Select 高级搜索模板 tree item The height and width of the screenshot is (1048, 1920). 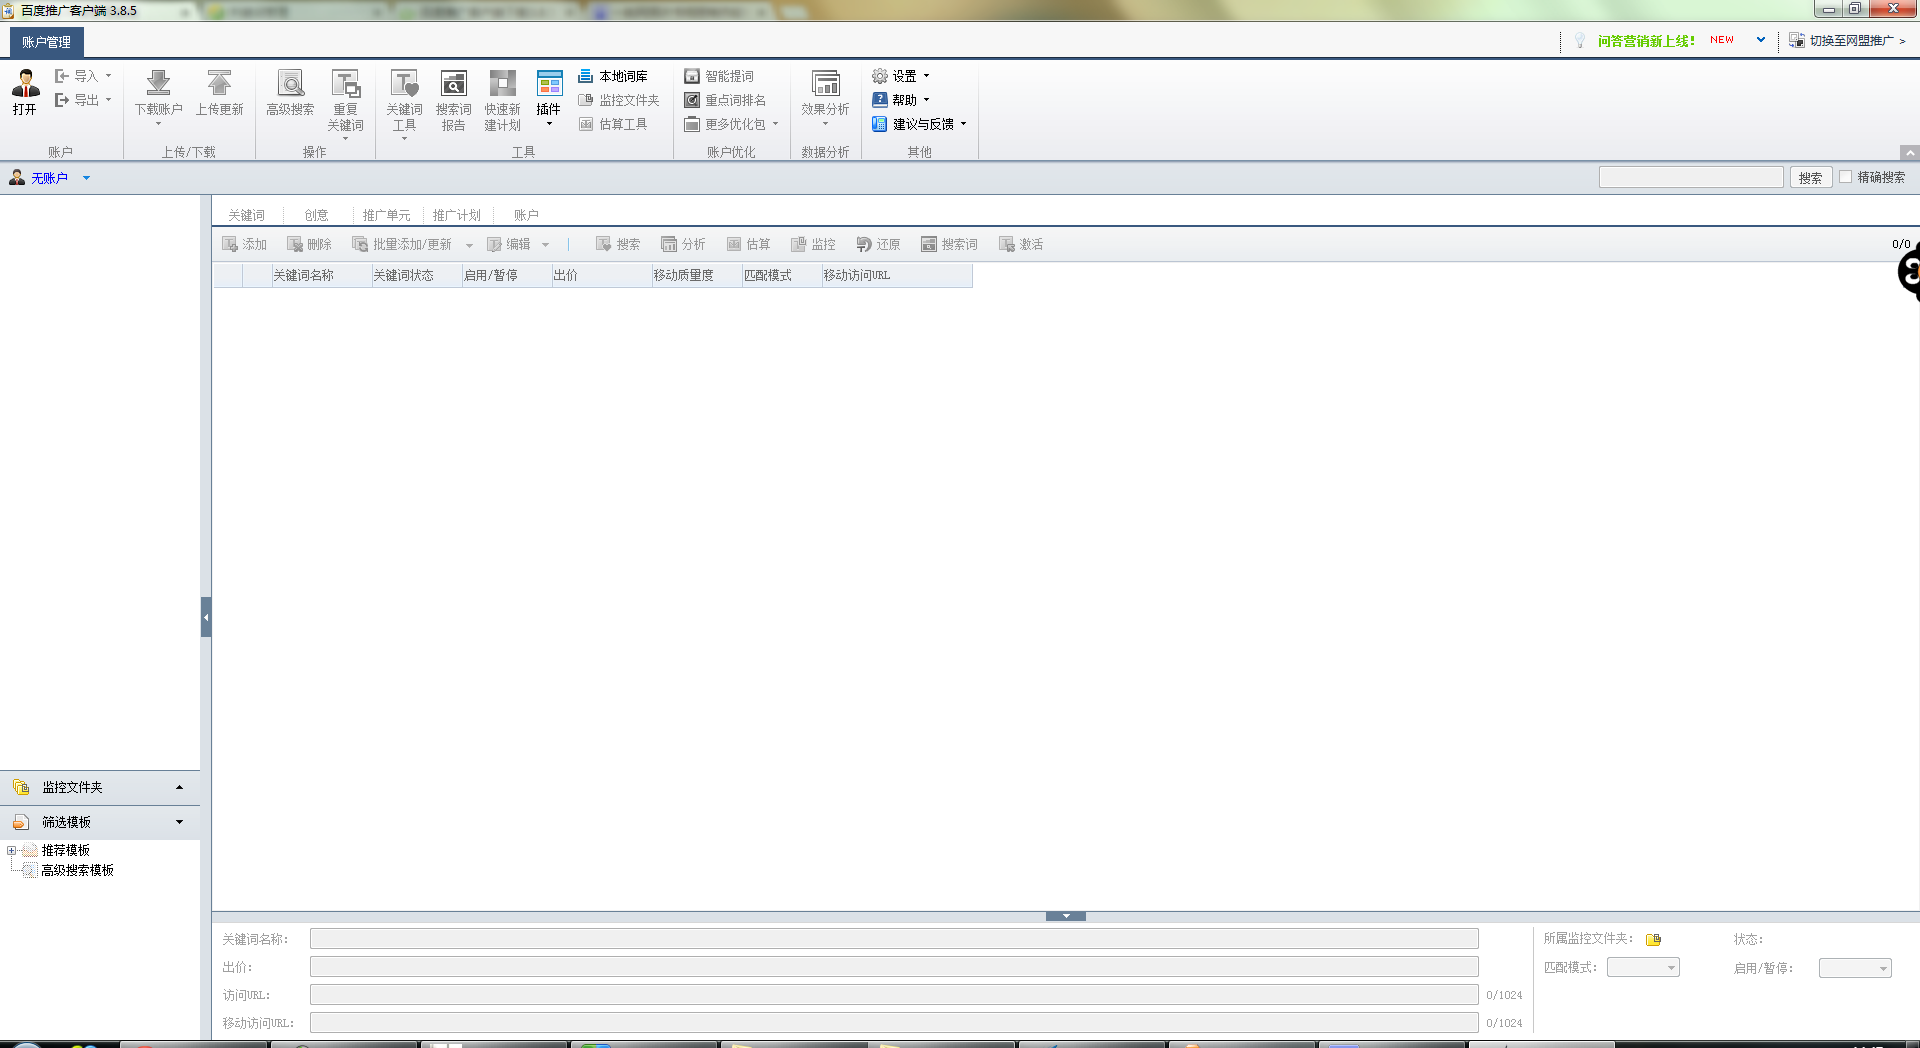coord(77,870)
